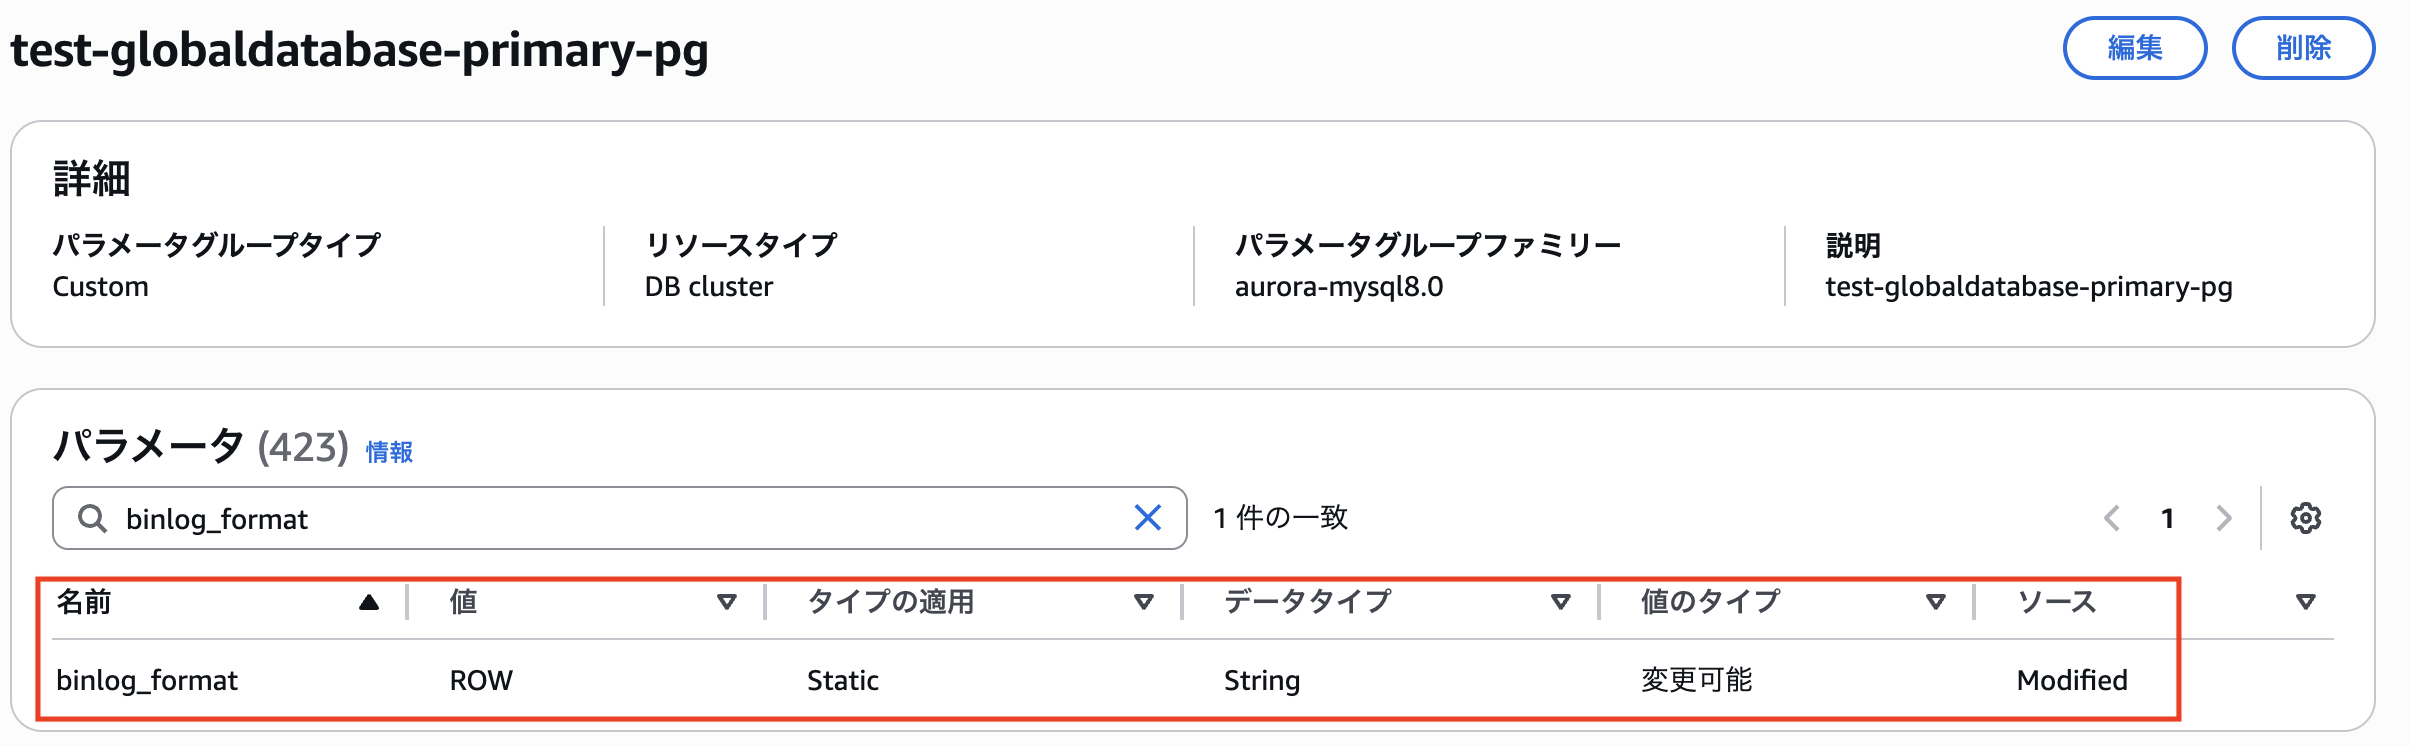Select the binlog_format parameter row
2410x746 pixels.
[148, 680]
